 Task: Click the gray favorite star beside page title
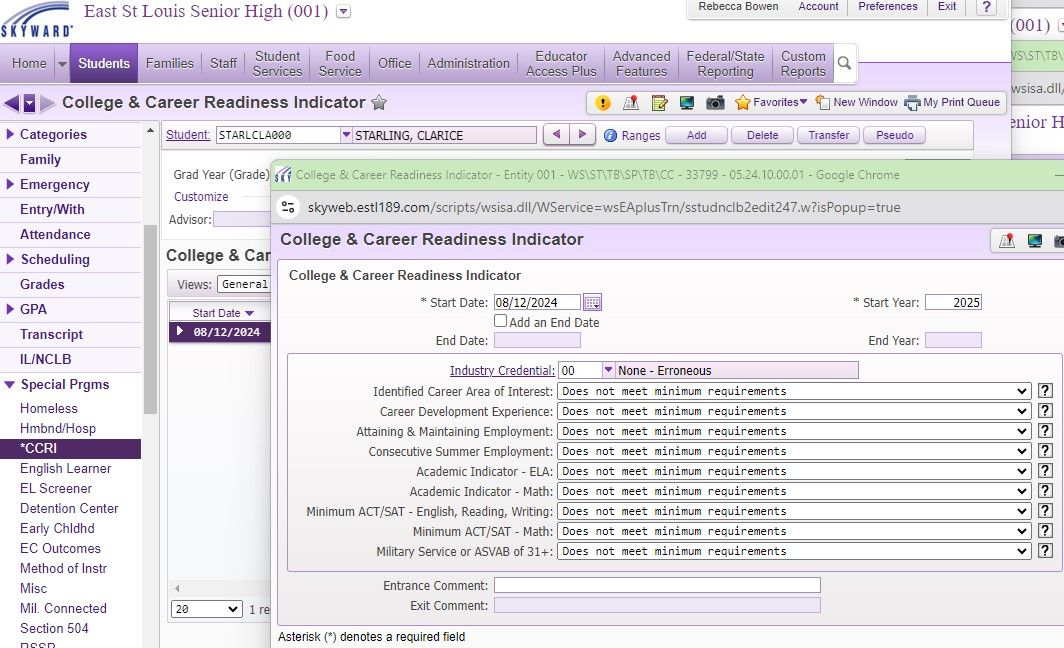379,103
